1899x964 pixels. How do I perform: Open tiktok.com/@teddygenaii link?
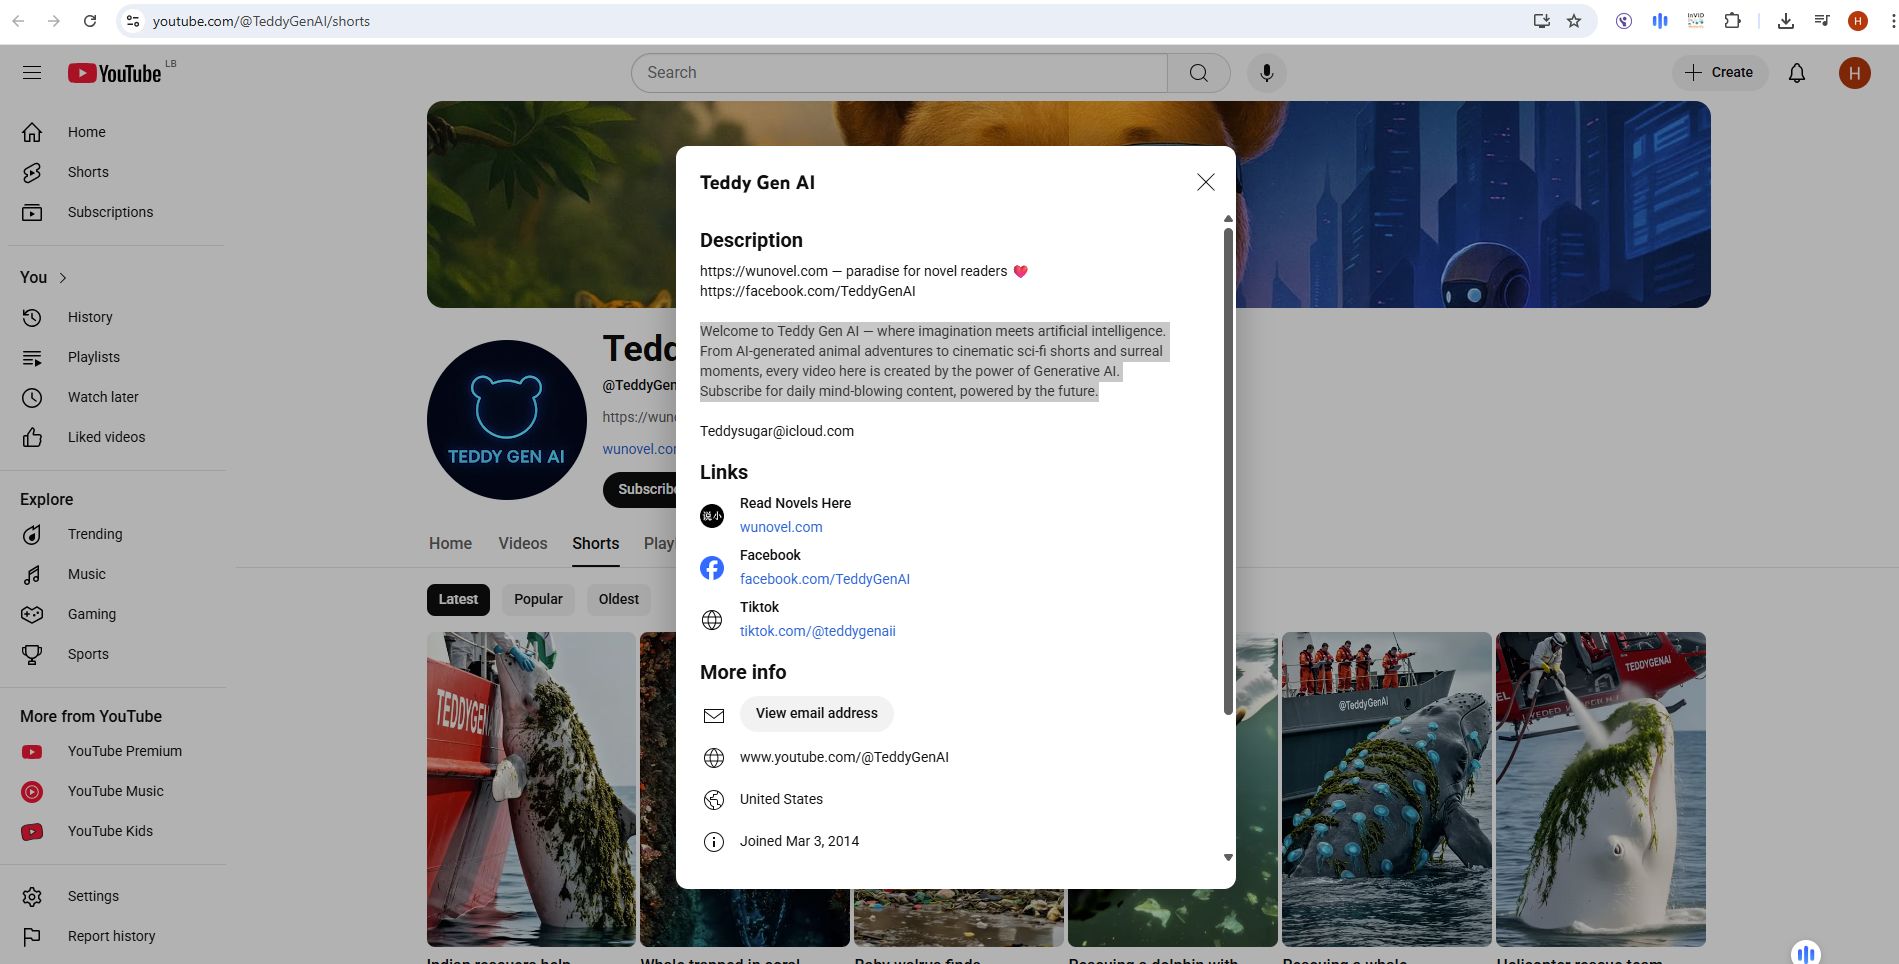click(818, 631)
